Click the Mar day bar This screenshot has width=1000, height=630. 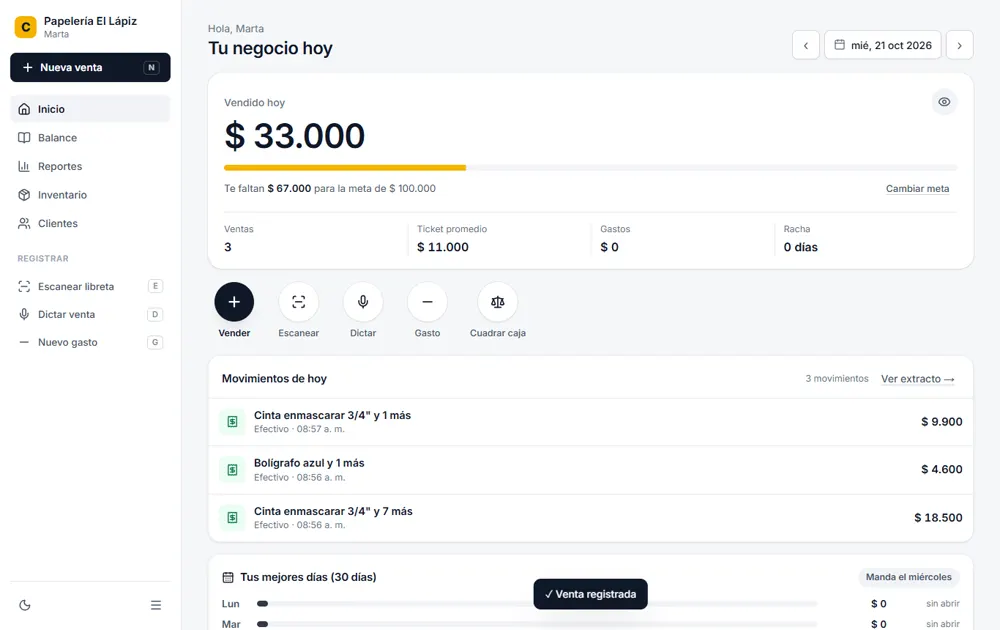tap(536, 624)
